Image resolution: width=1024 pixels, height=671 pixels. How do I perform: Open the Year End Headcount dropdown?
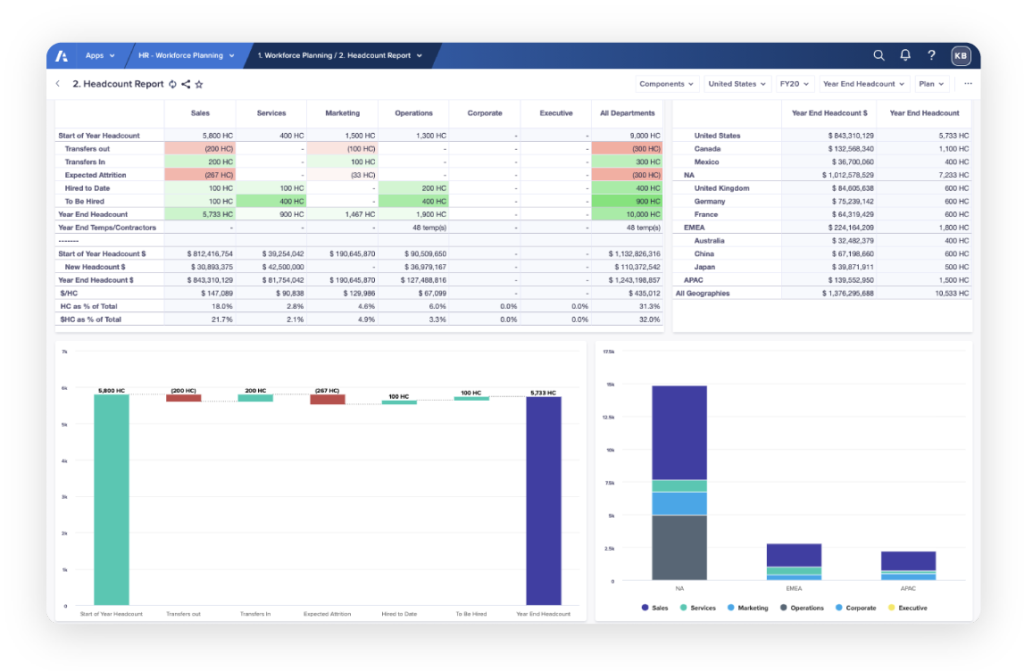tap(864, 84)
